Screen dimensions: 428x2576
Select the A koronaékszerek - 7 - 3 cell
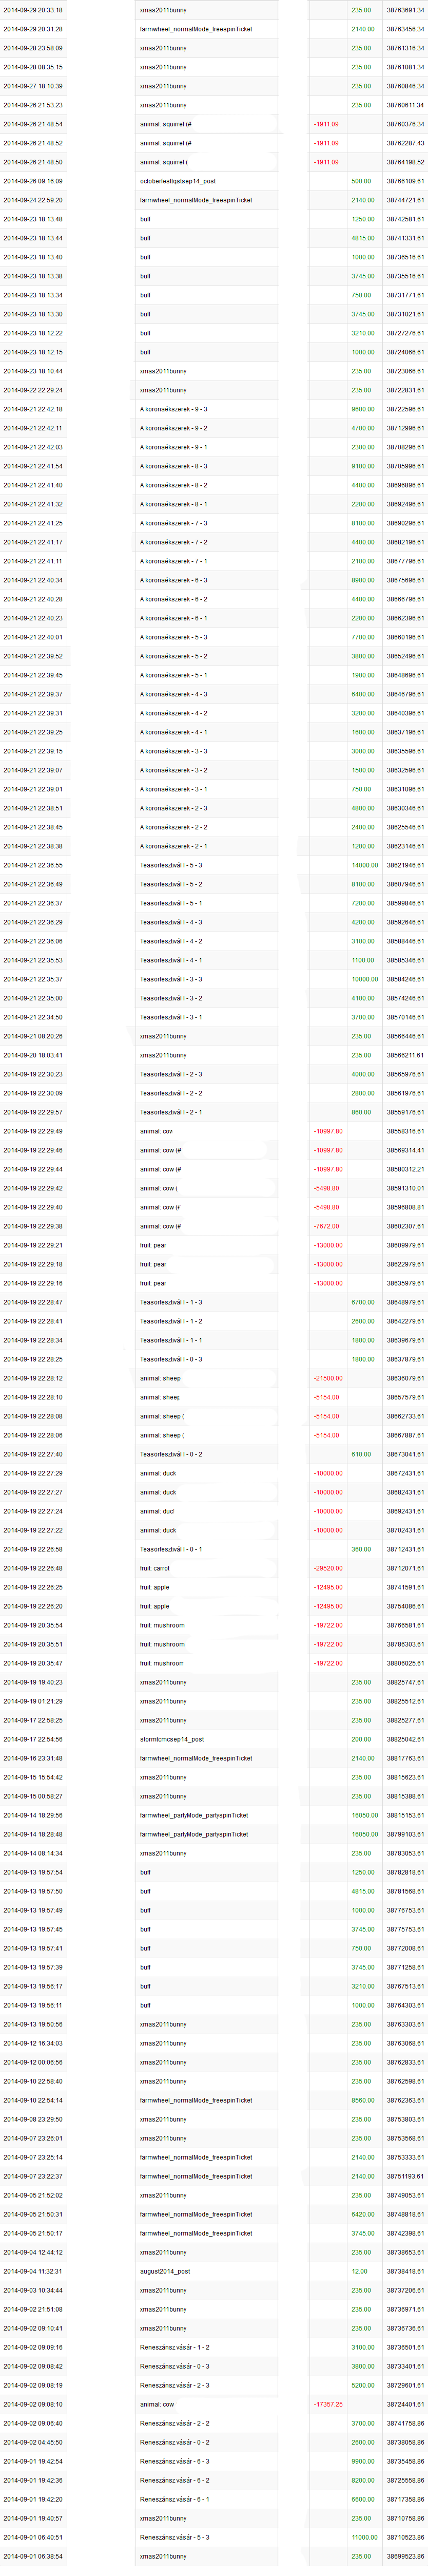pyautogui.click(x=173, y=523)
